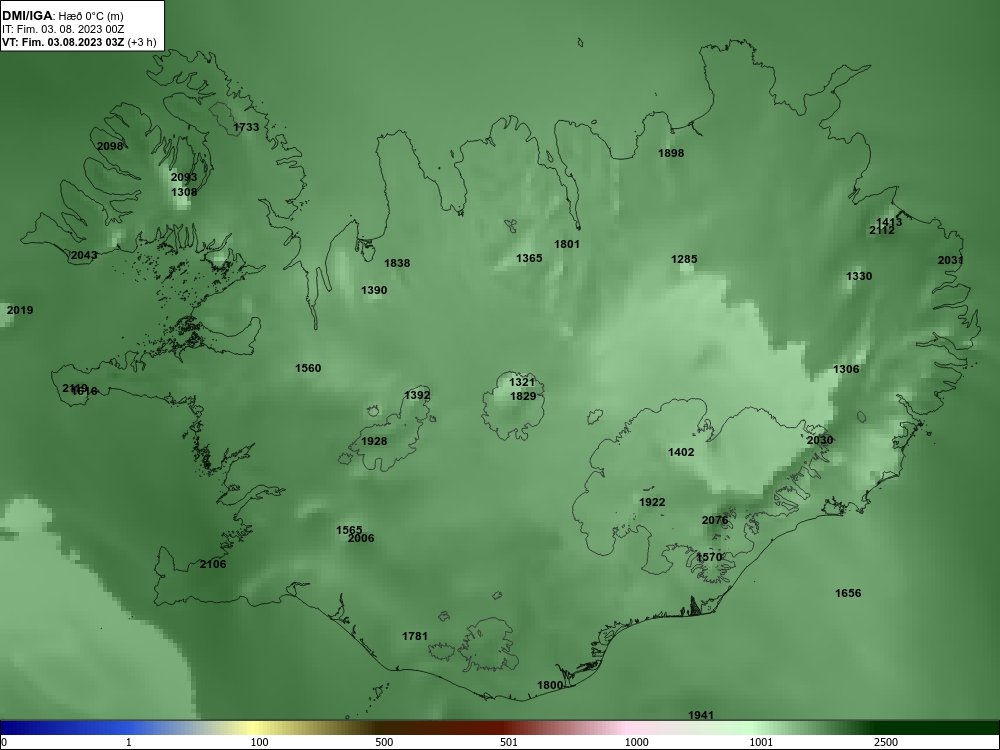Viewport: 1000px width, 750px height.
Task: Click the 1922 height label
Action: point(652,502)
